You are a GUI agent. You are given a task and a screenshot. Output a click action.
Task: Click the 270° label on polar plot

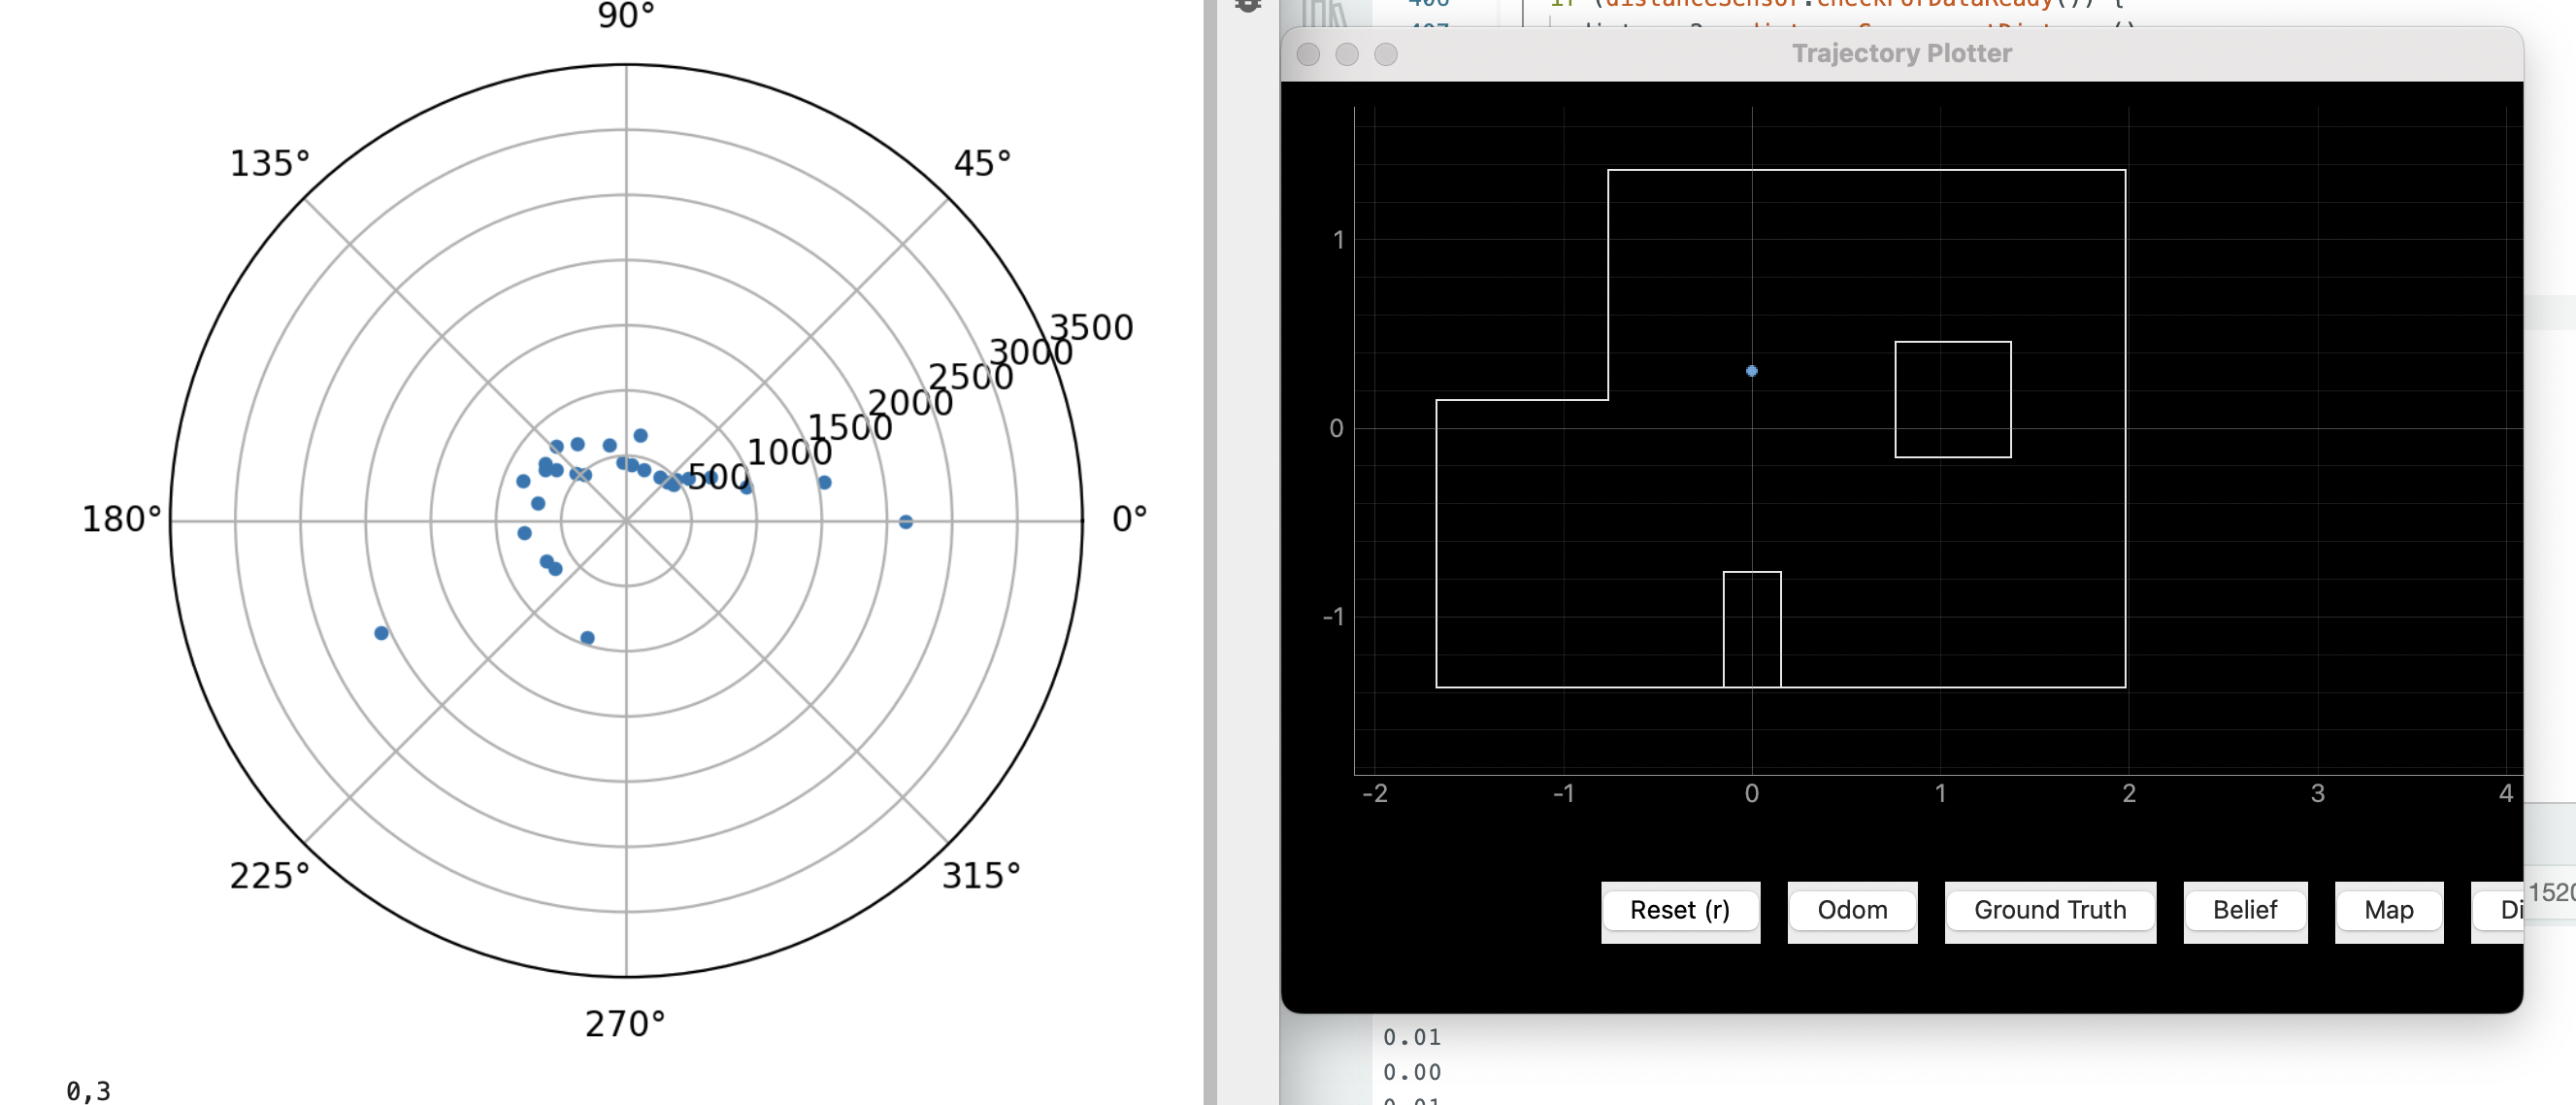tap(625, 1023)
